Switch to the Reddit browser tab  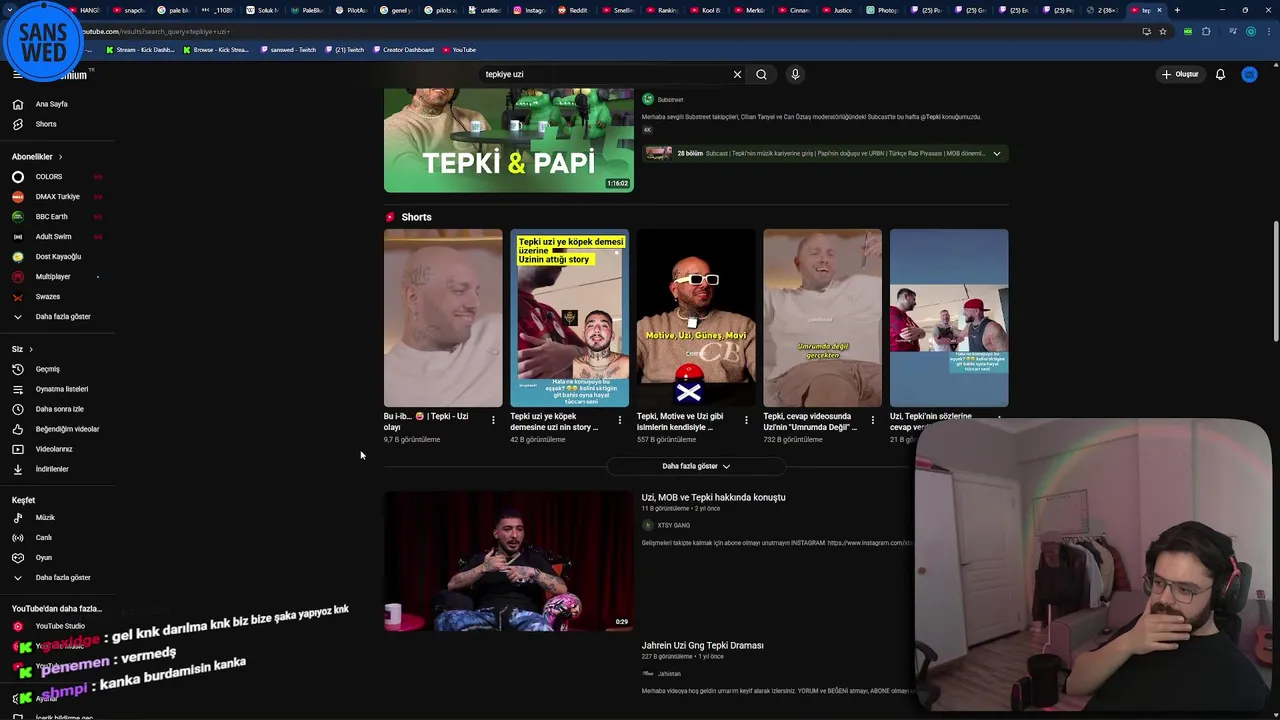574,10
